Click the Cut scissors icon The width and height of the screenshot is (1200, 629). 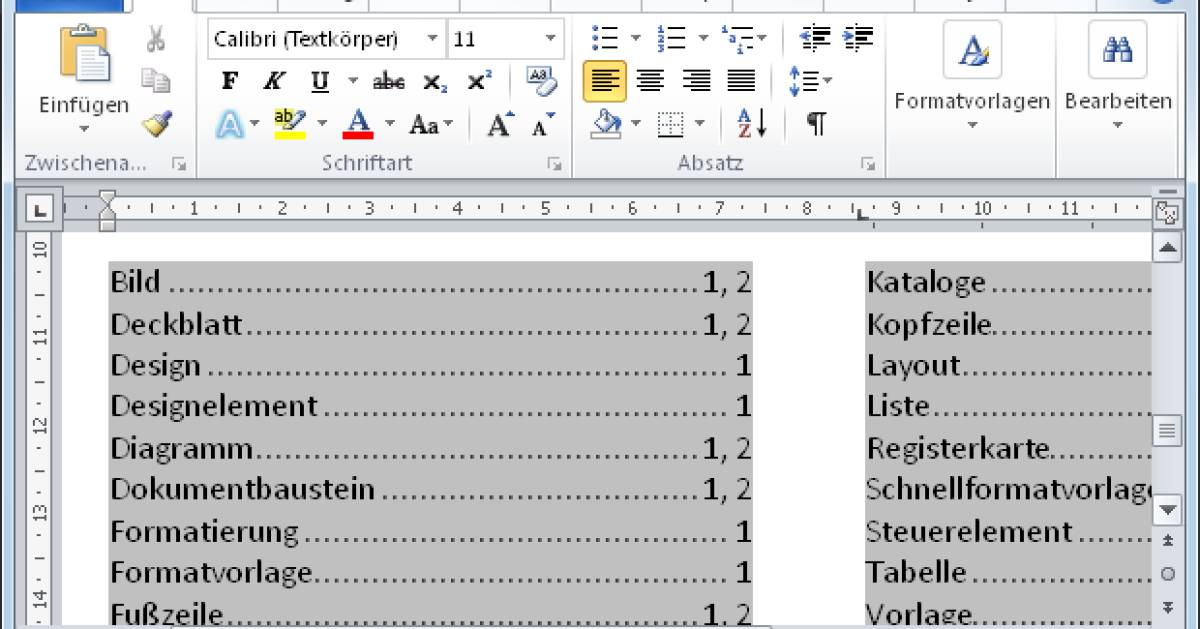[156, 40]
